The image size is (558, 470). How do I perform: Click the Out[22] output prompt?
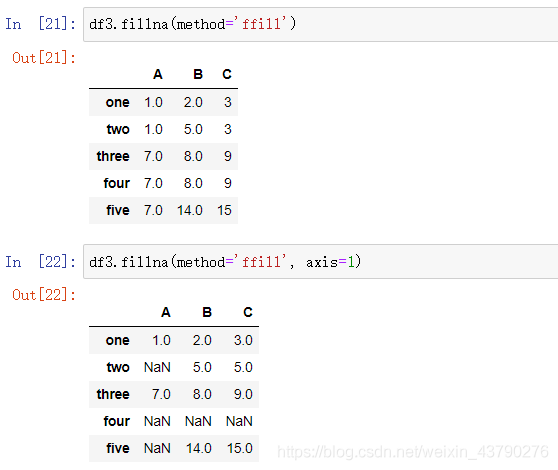pyautogui.click(x=44, y=295)
